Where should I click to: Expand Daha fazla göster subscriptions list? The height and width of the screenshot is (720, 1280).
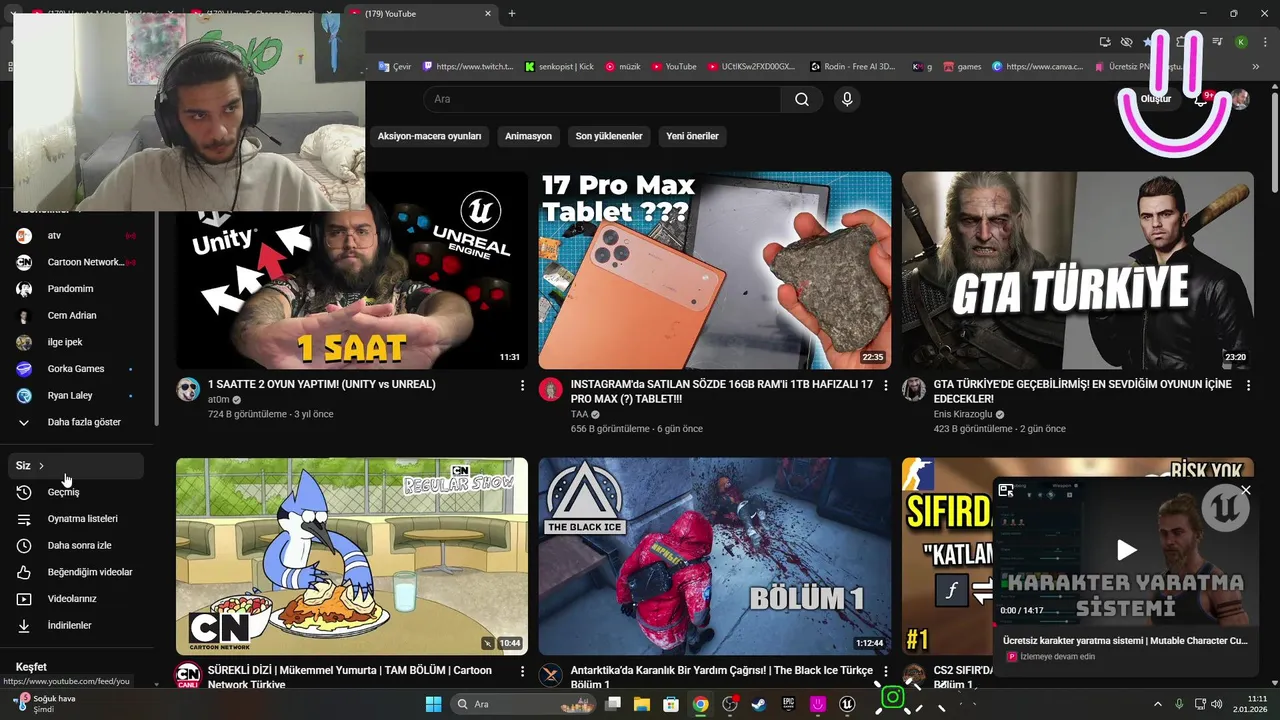pos(76,422)
